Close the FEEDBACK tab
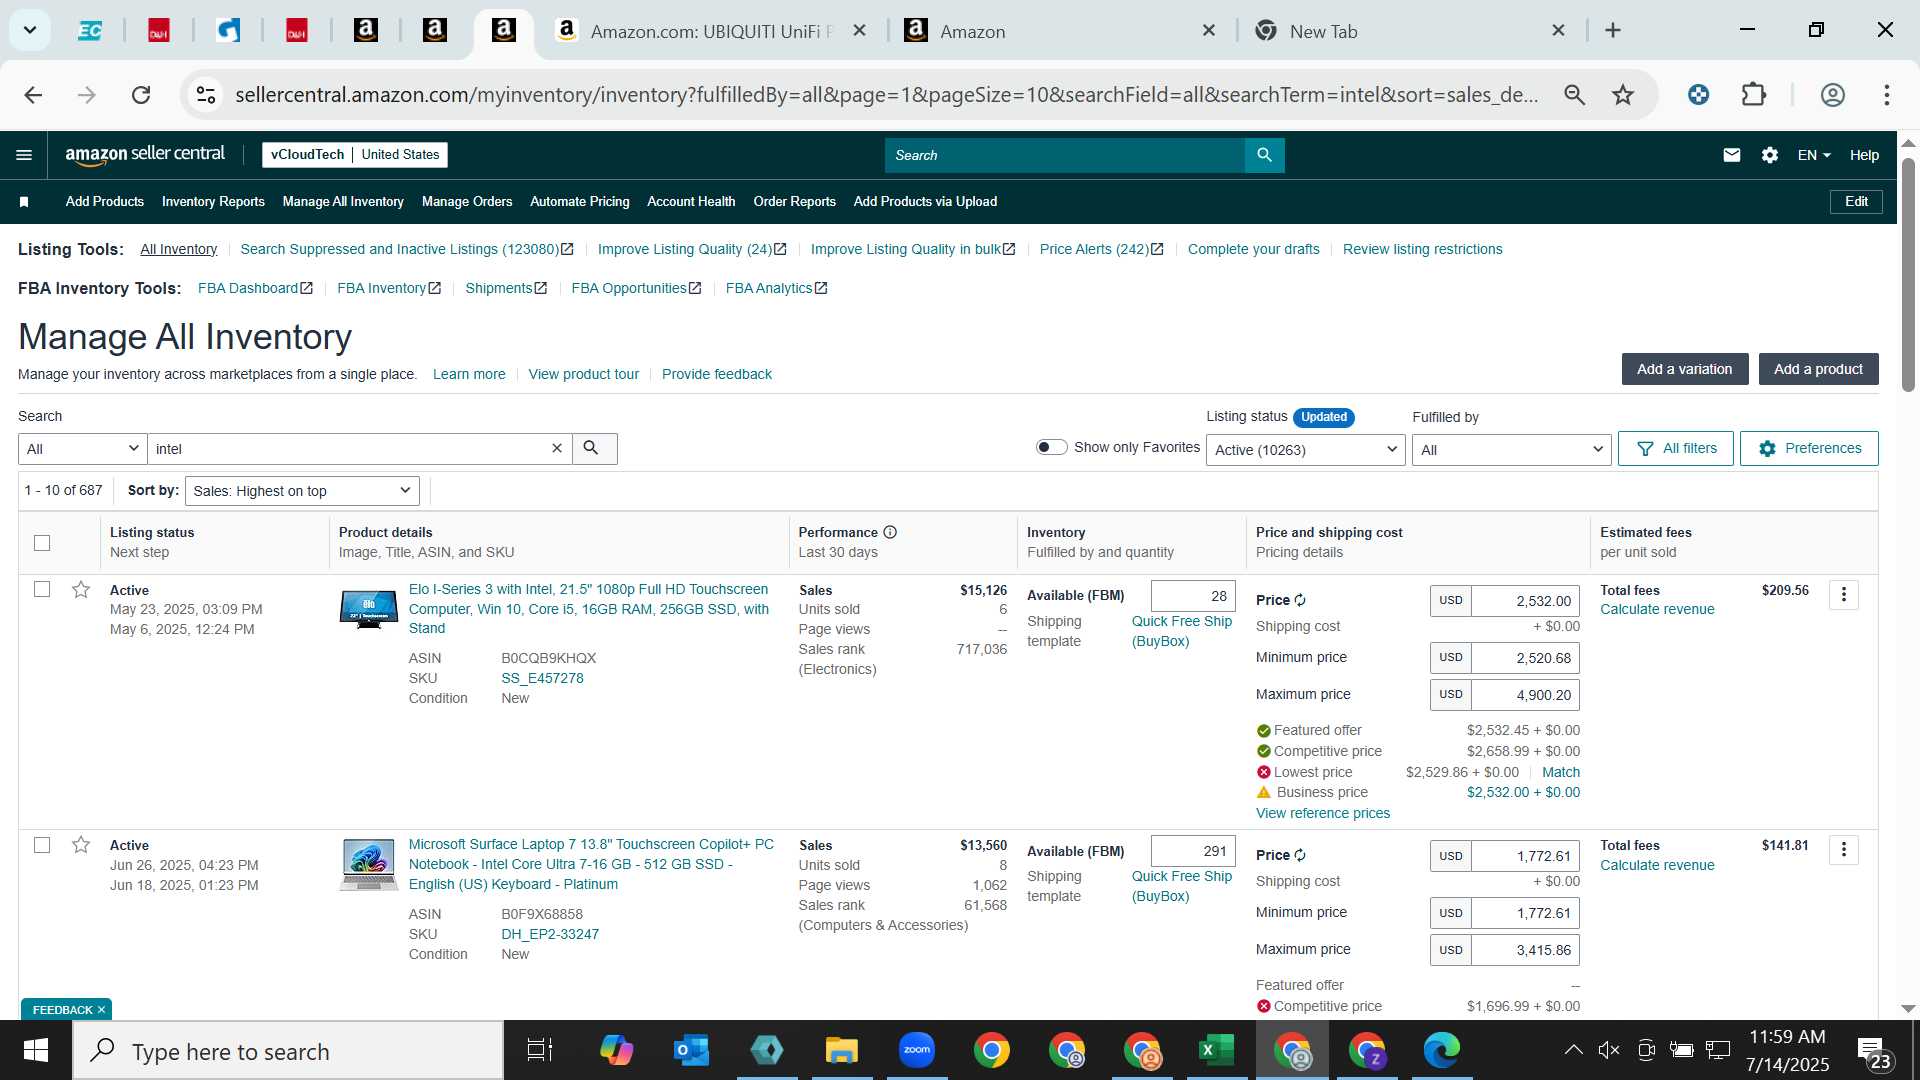The height and width of the screenshot is (1080, 1920). click(101, 1010)
